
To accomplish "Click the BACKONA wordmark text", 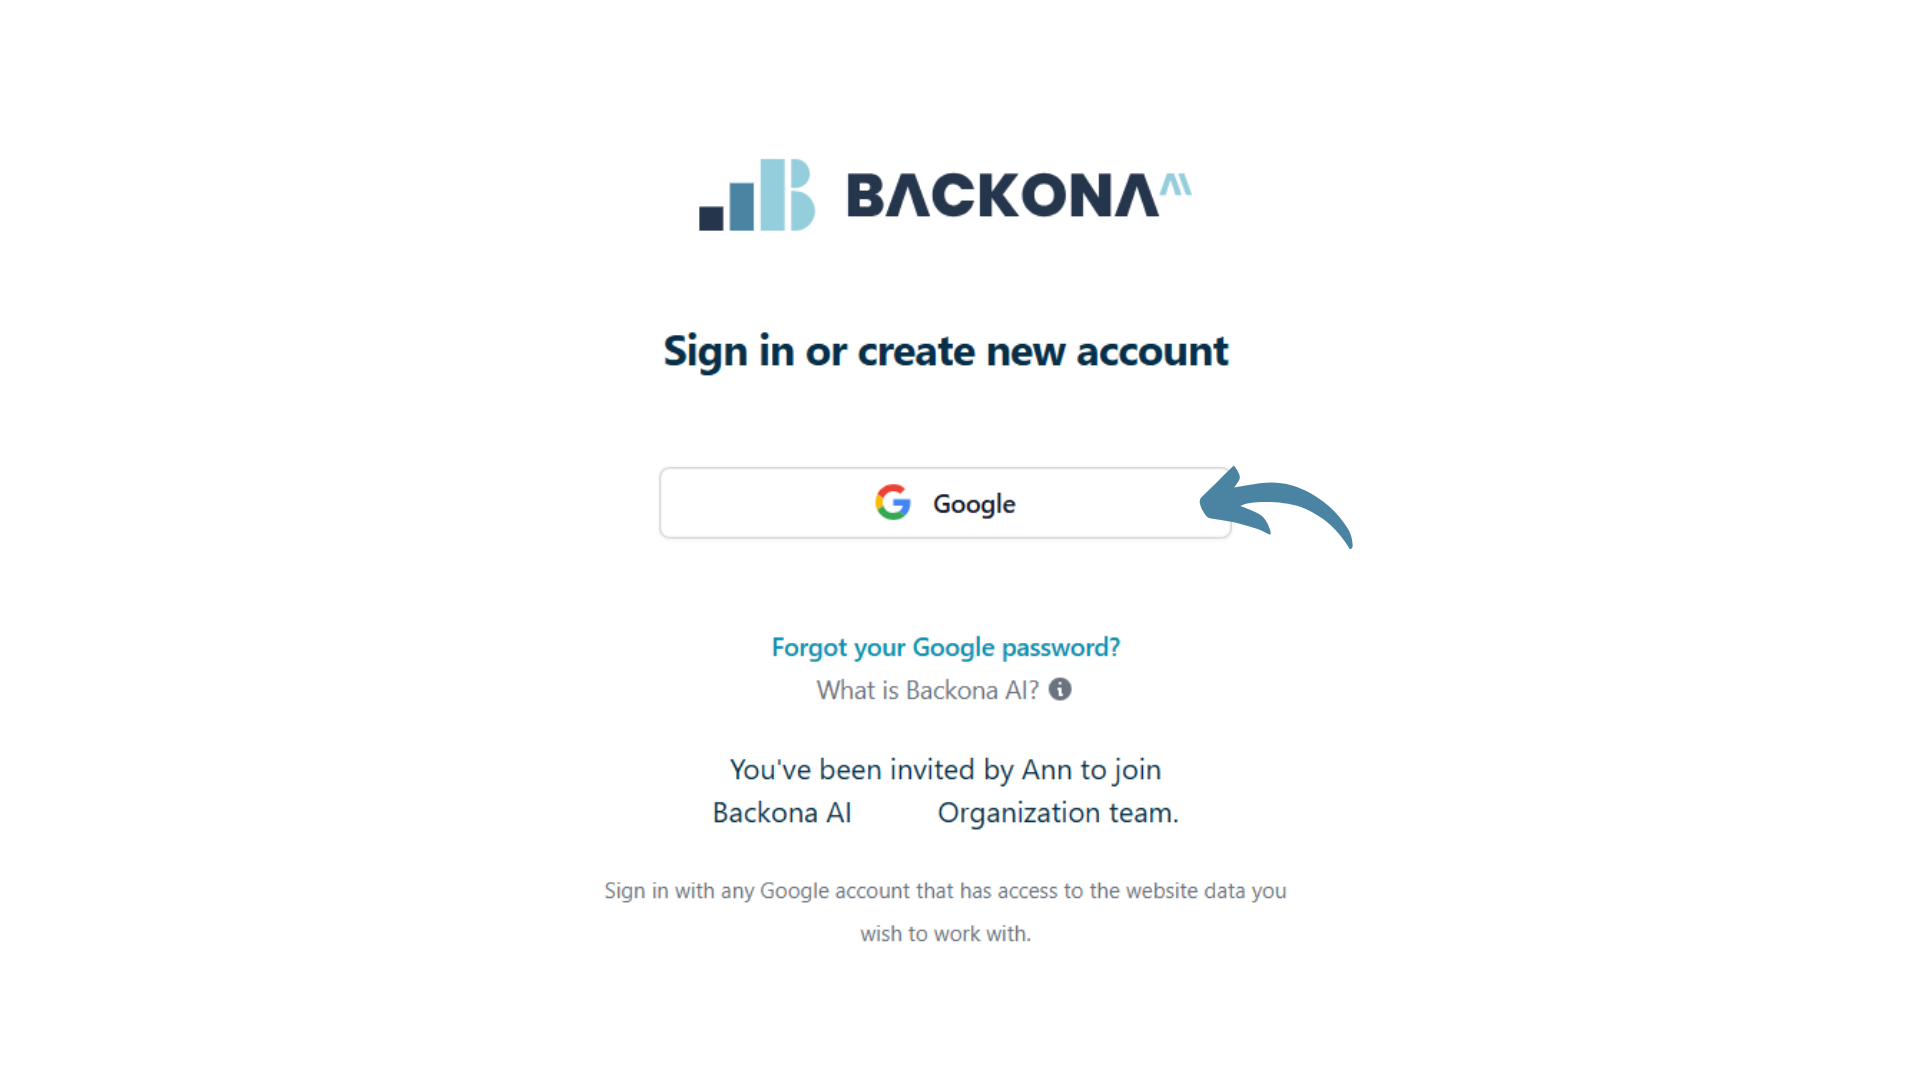I will [x=1003, y=195].
